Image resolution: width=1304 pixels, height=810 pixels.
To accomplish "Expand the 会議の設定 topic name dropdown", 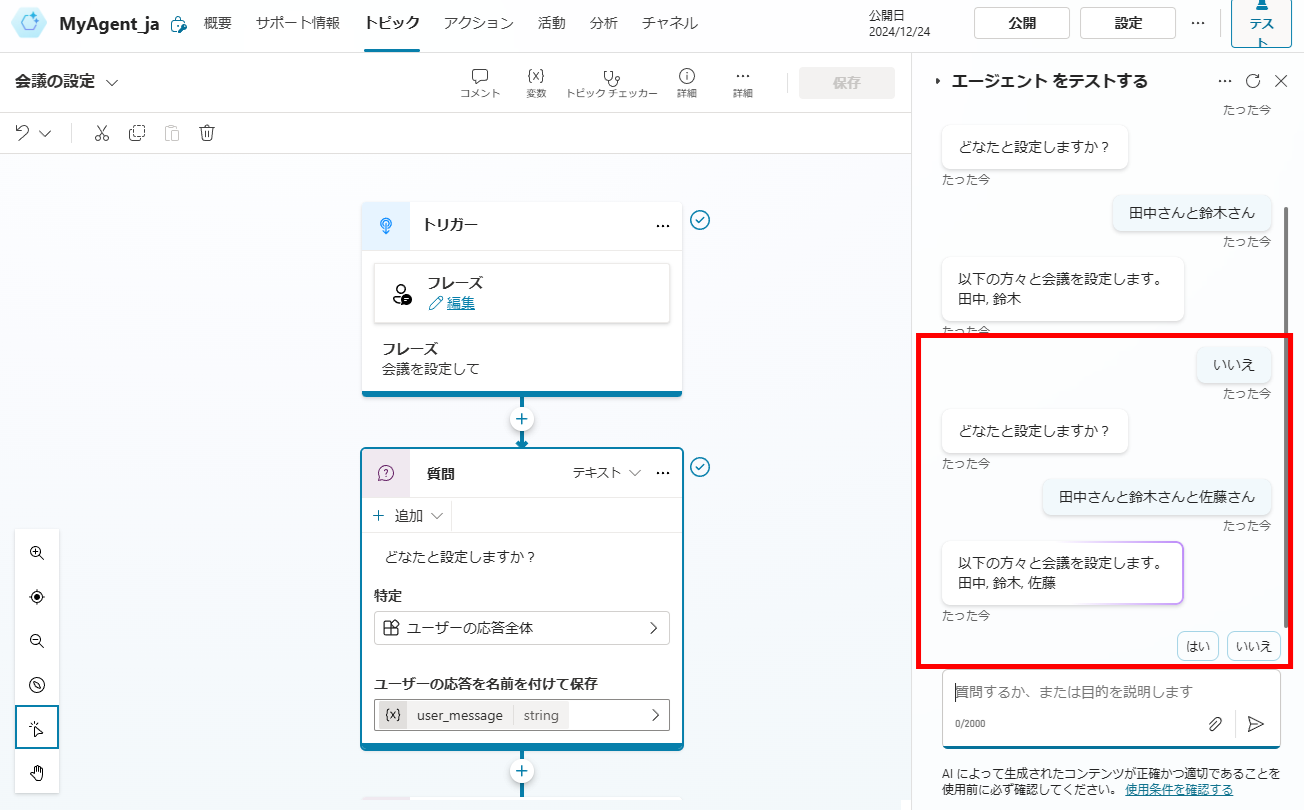I will coord(112,82).
